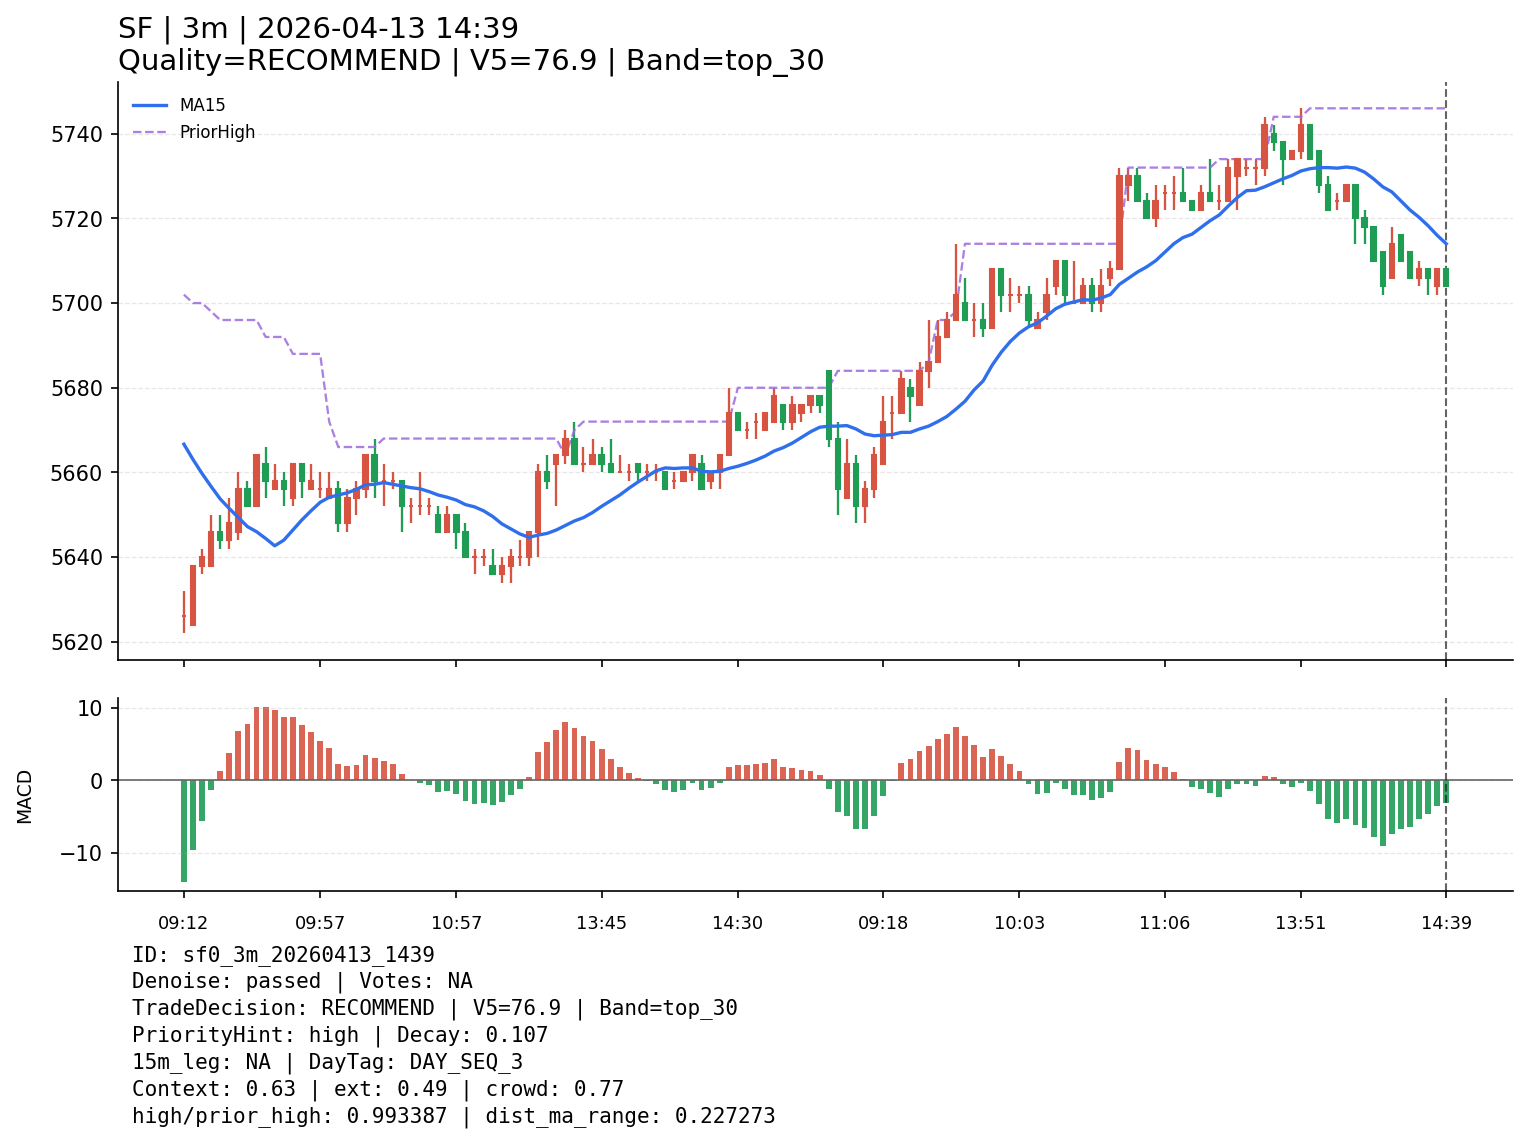1527x1143 pixels.
Task: Click the MA15 blue line legend swatch
Action: [x=150, y=105]
